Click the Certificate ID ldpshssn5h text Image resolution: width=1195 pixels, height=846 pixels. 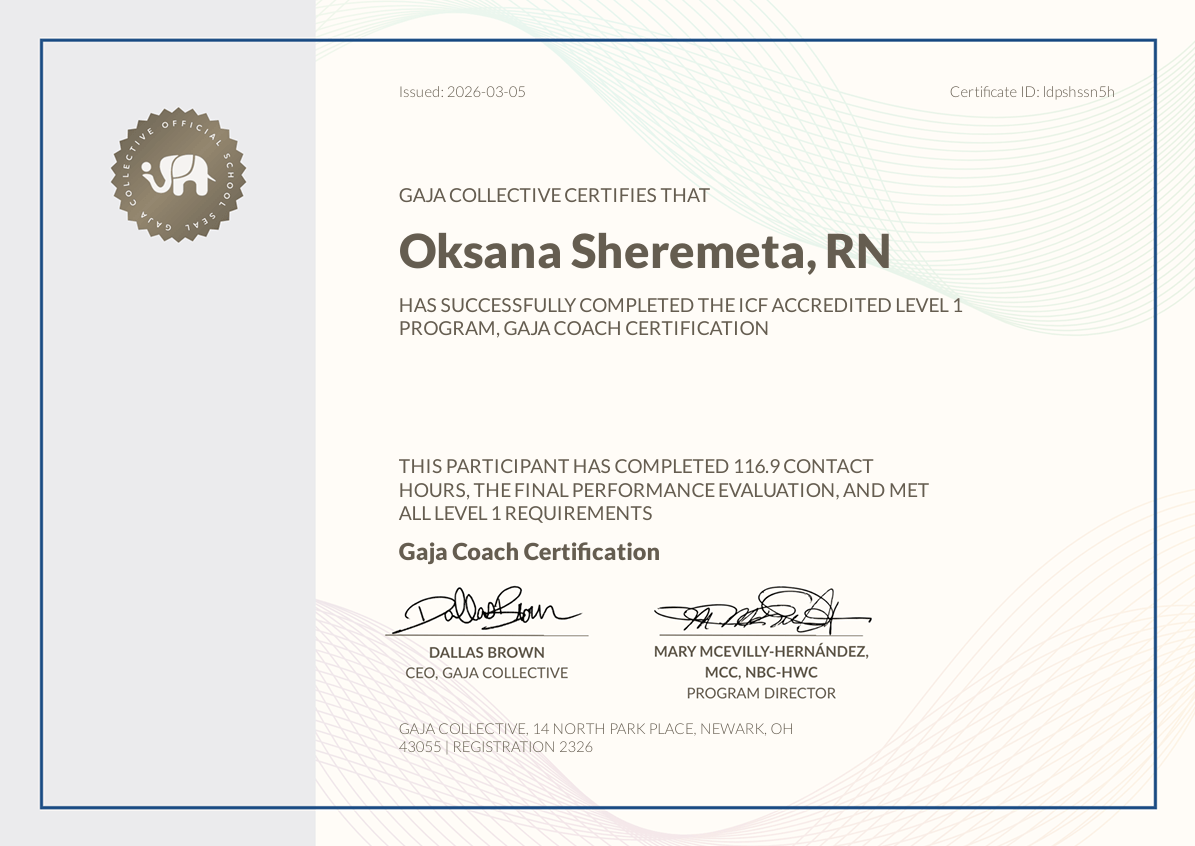[1032, 91]
